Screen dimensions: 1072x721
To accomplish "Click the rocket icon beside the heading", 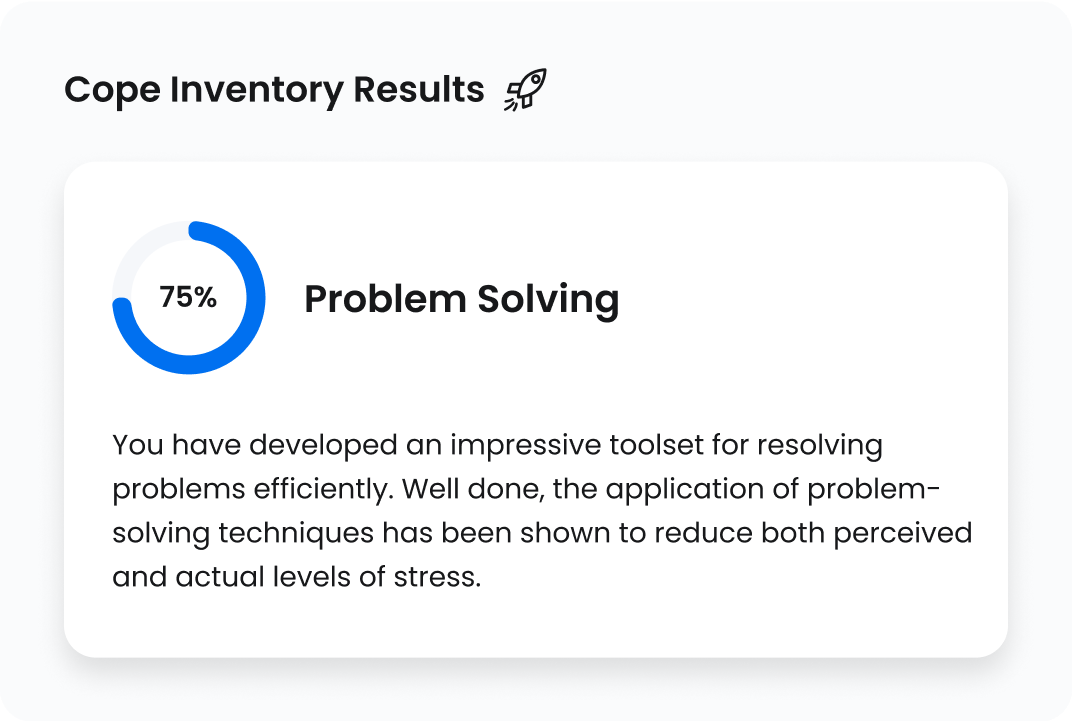I will coord(526,90).
